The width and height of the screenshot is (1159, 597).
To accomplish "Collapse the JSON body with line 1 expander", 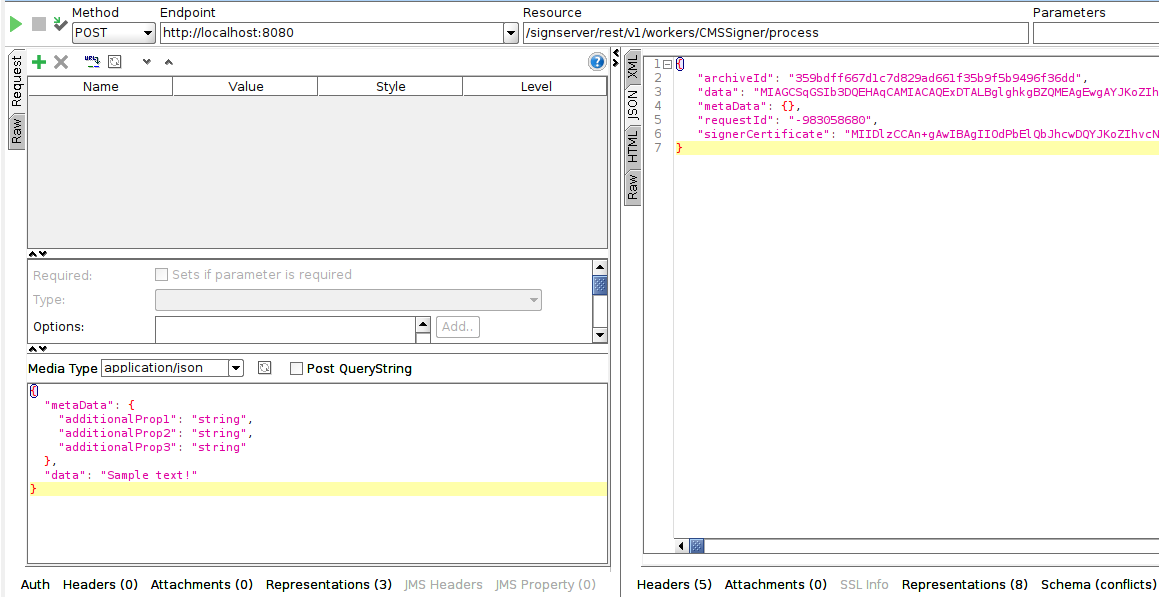I will (x=666, y=63).
